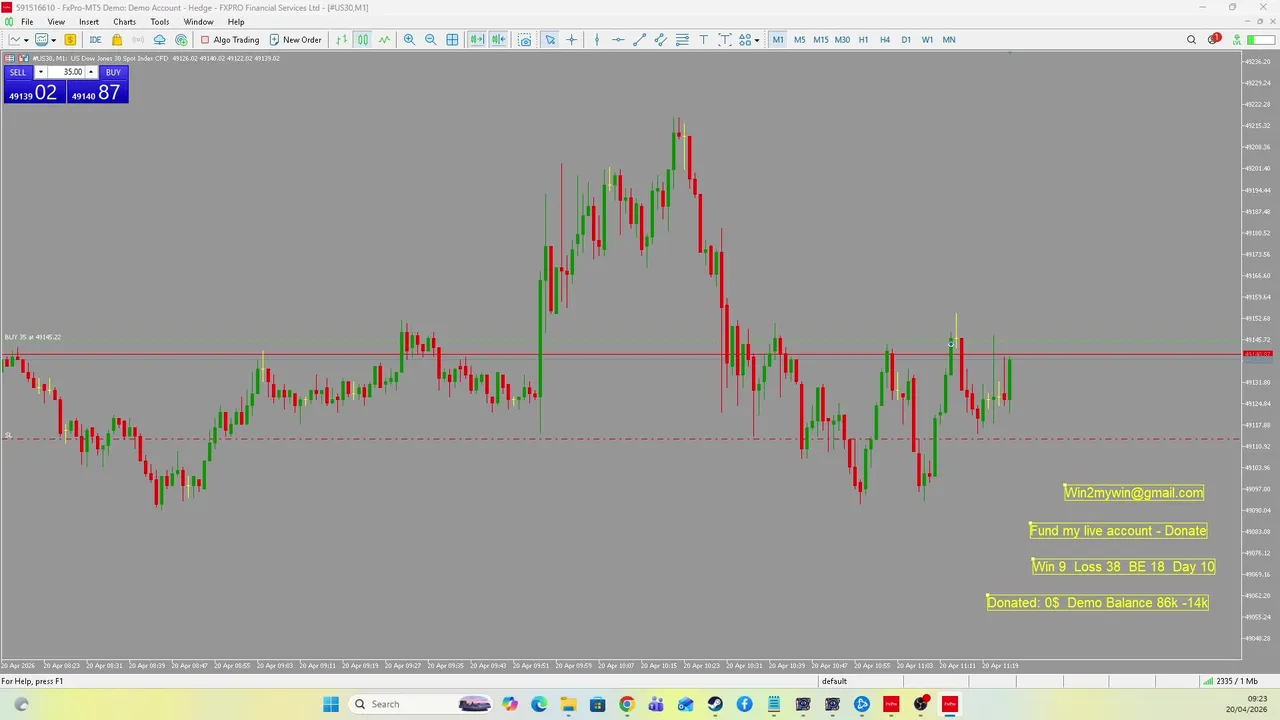Insert a text label object
Viewport: 1280px width, 720px height.
coord(725,40)
